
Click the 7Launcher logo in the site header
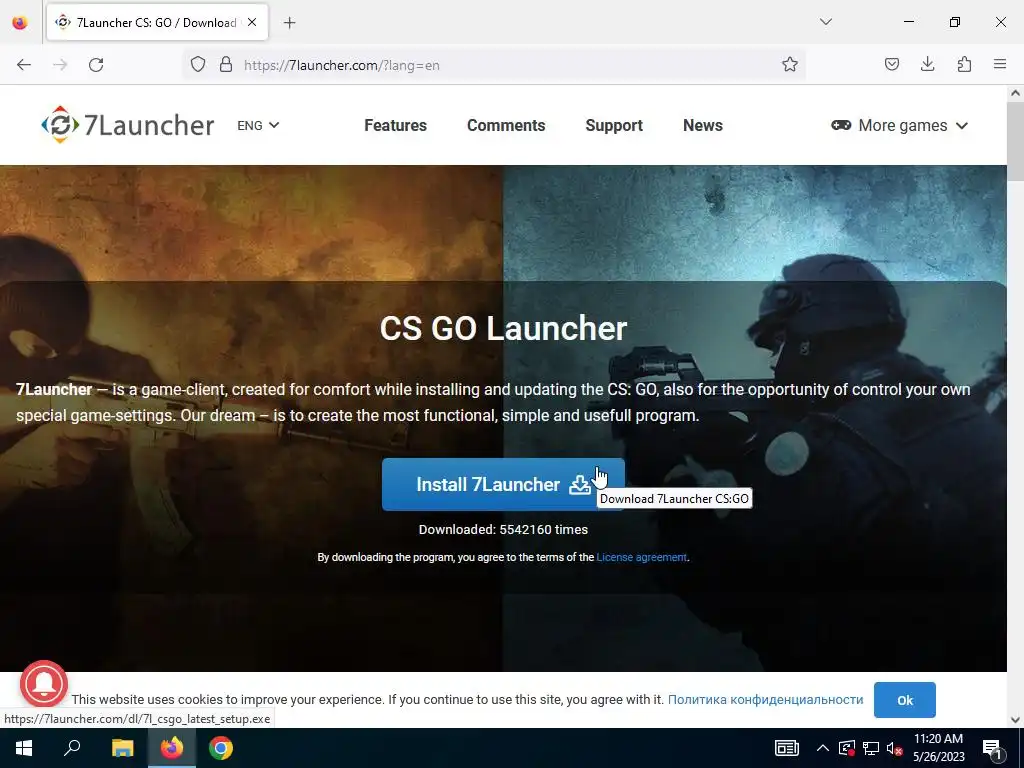127,125
